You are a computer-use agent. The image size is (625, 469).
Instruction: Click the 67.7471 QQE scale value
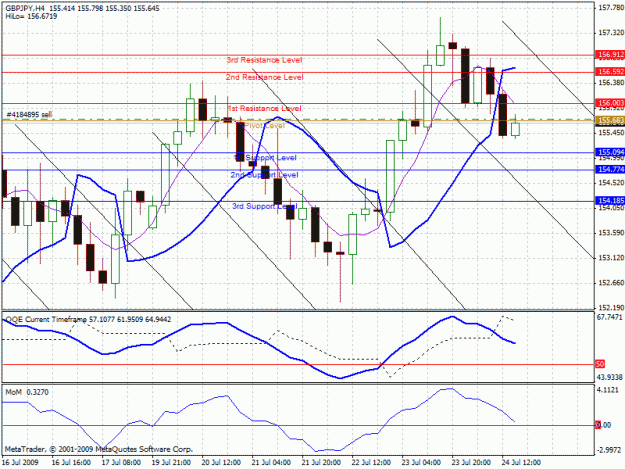[609, 317]
